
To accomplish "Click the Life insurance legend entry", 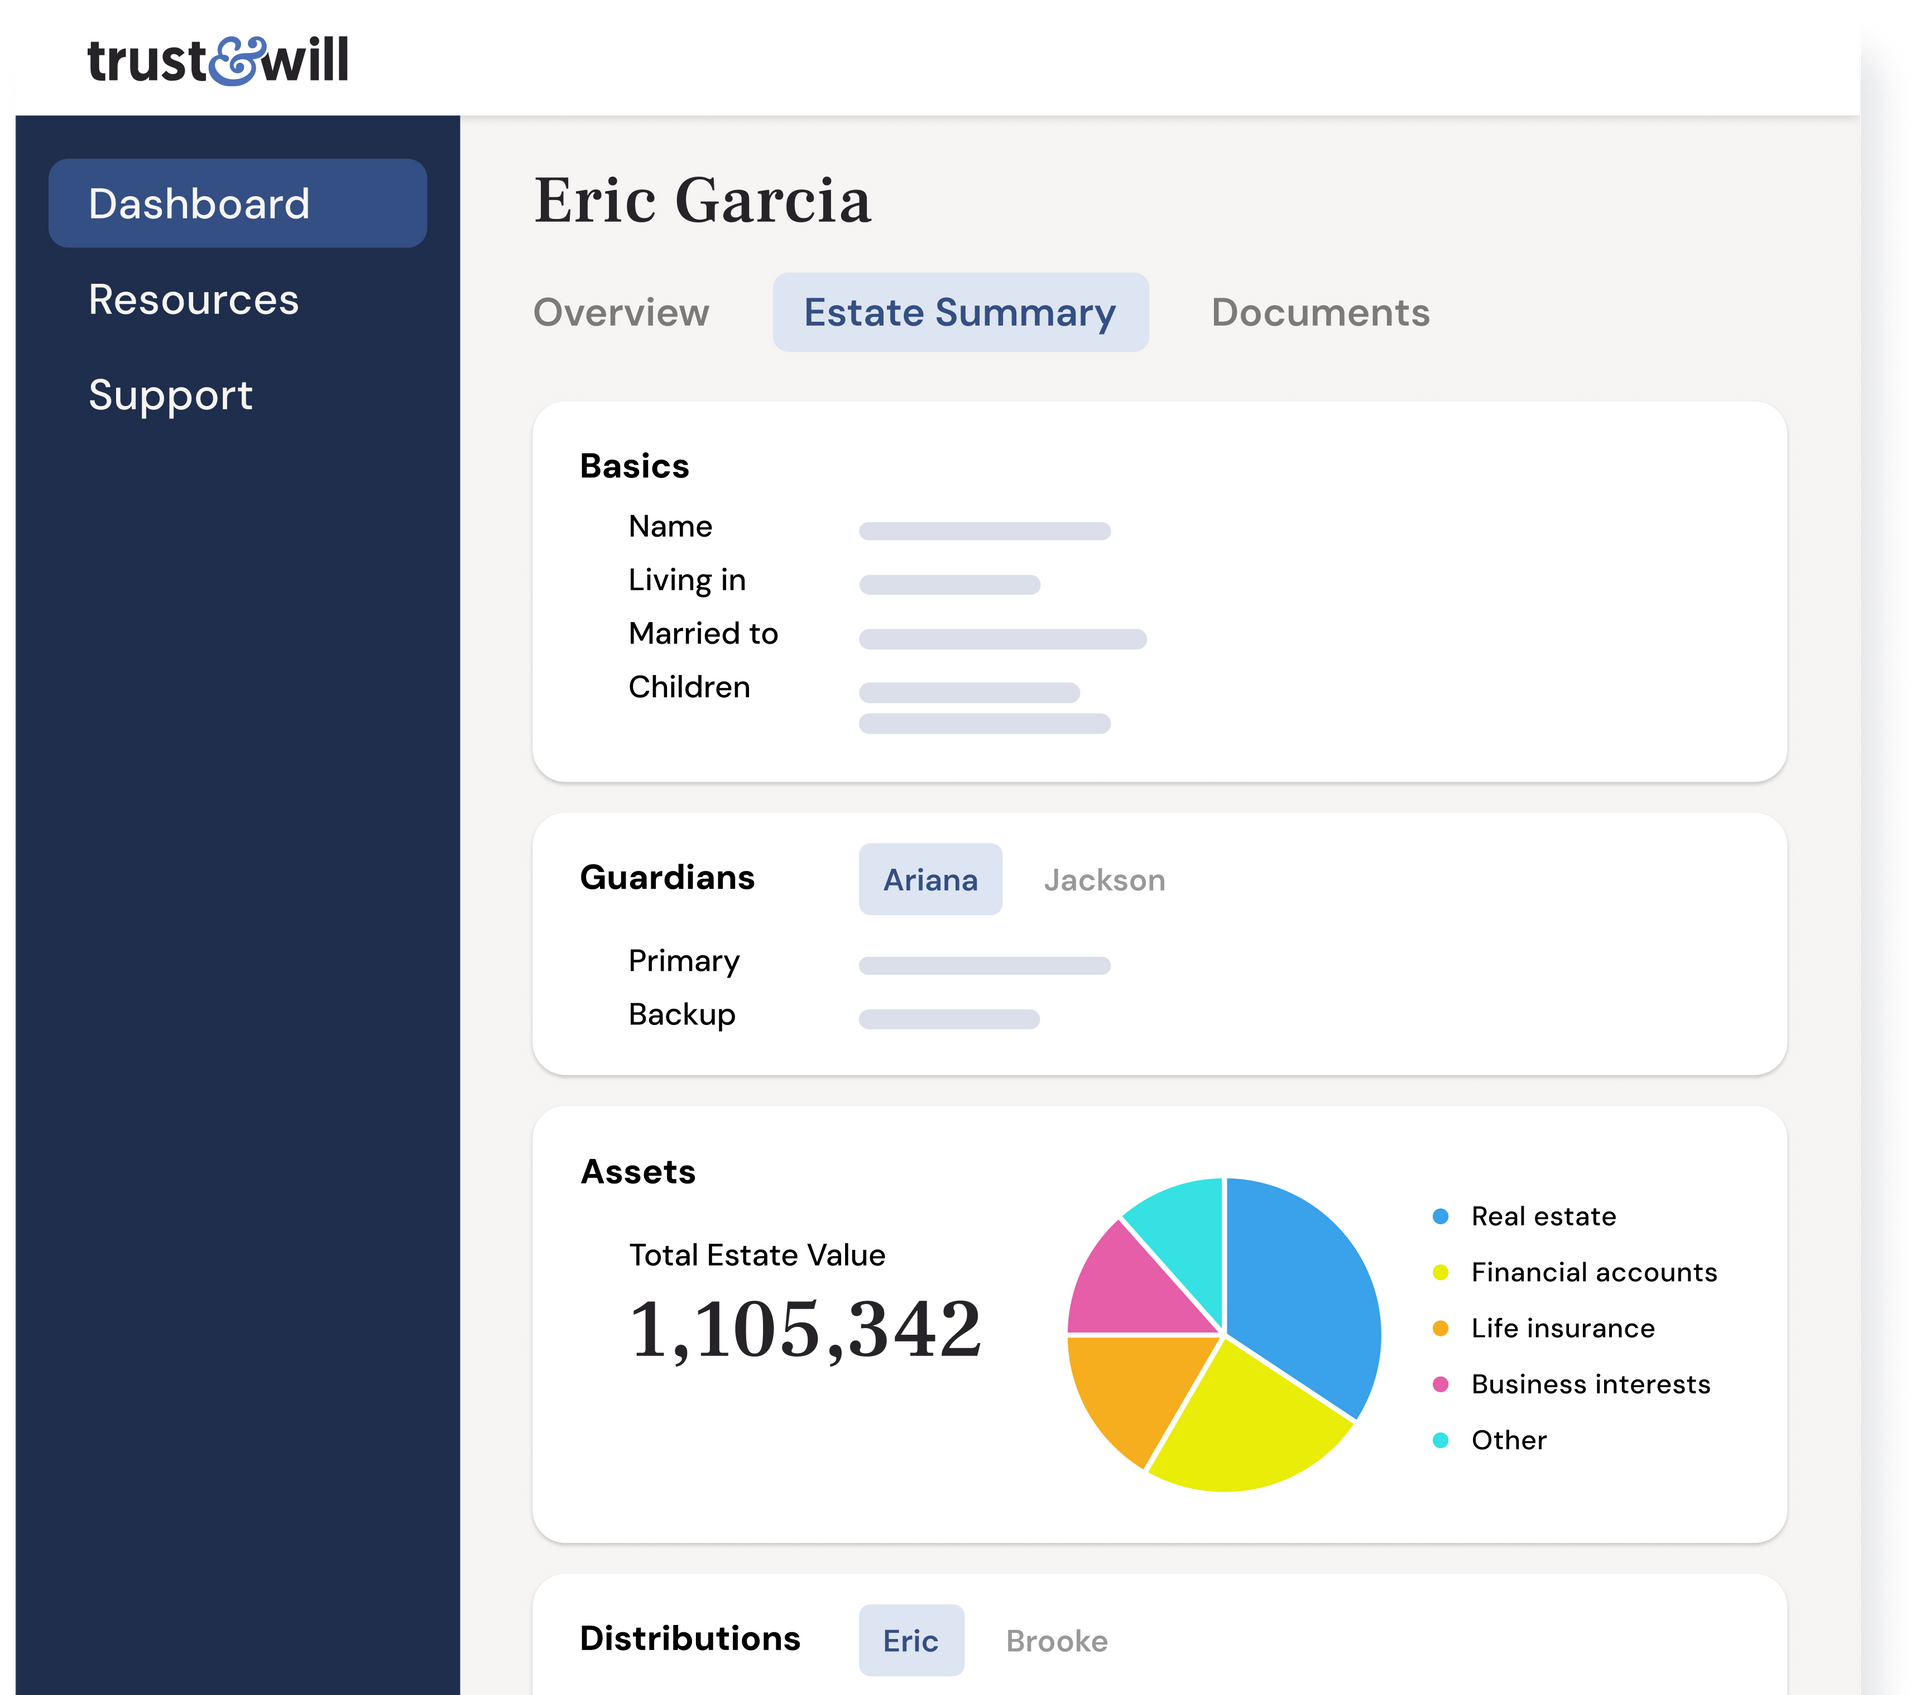I will pyautogui.click(x=1544, y=1328).
